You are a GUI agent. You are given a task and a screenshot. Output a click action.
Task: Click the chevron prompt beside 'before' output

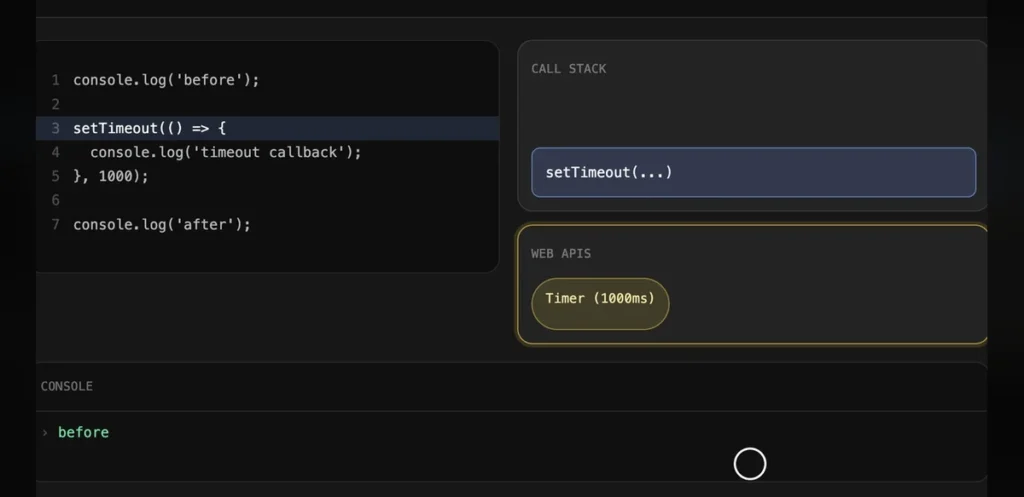tap(45, 432)
